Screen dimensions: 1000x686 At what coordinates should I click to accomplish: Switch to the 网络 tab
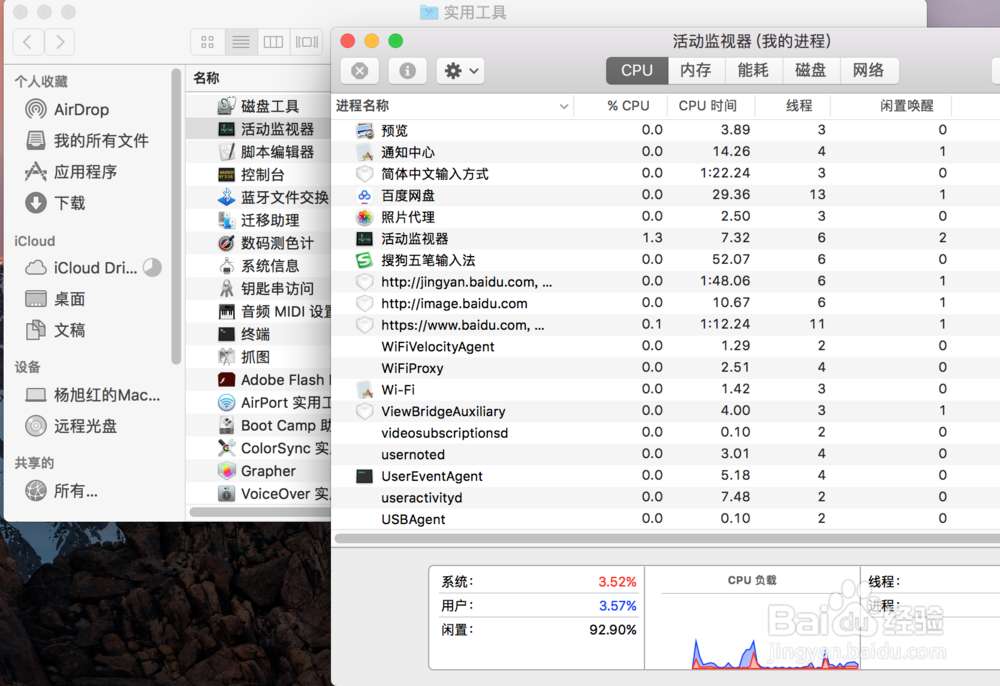(x=869, y=70)
